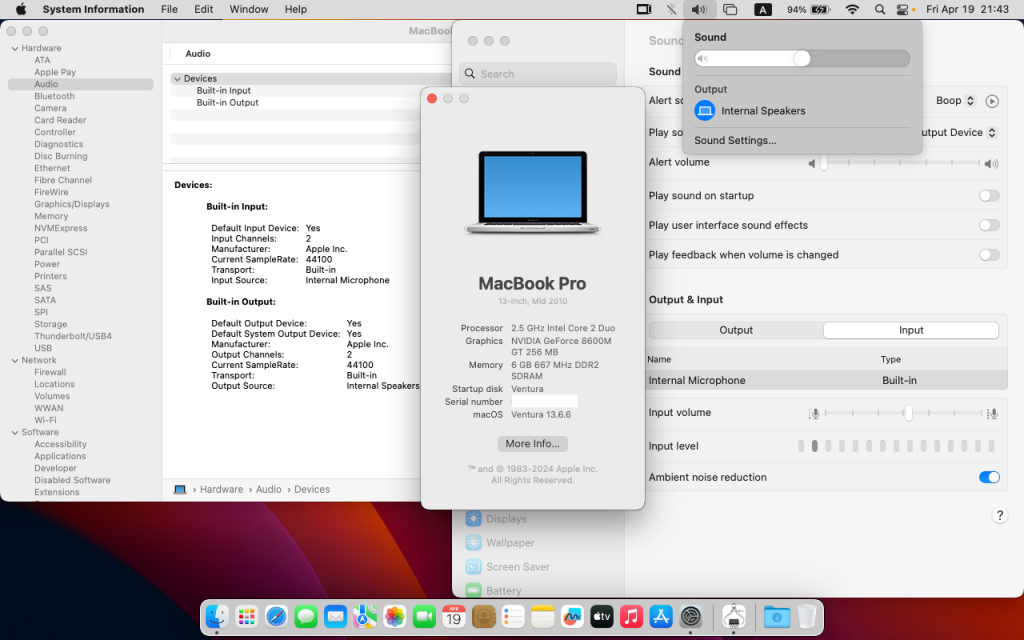
Task: Switch to the Output tab
Action: [736, 330]
